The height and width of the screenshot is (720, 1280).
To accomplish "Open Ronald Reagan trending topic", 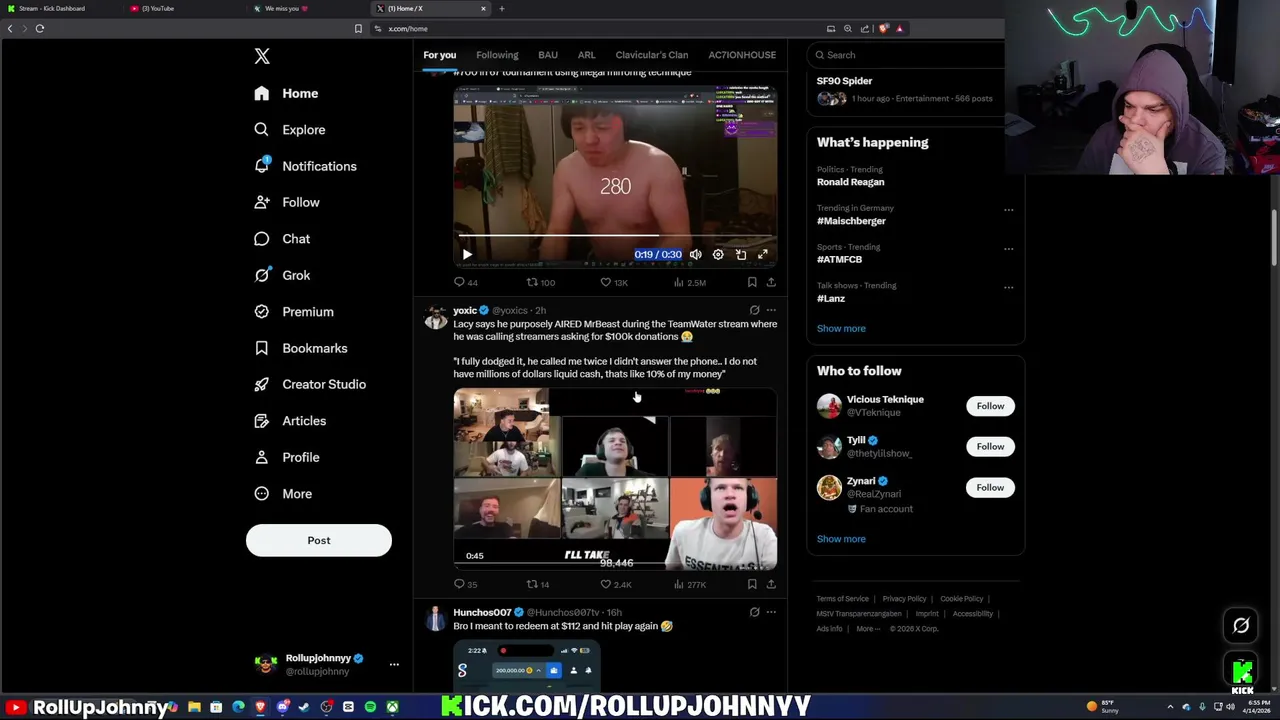I will 850,182.
